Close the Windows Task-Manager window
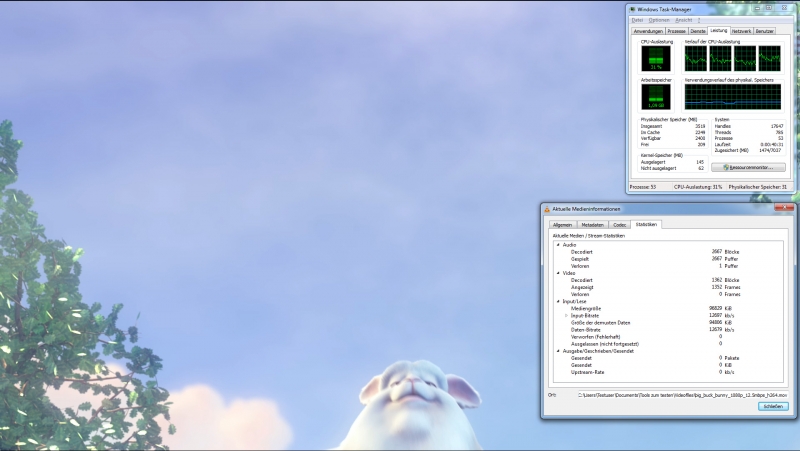The height and width of the screenshot is (451, 800). 784,8
